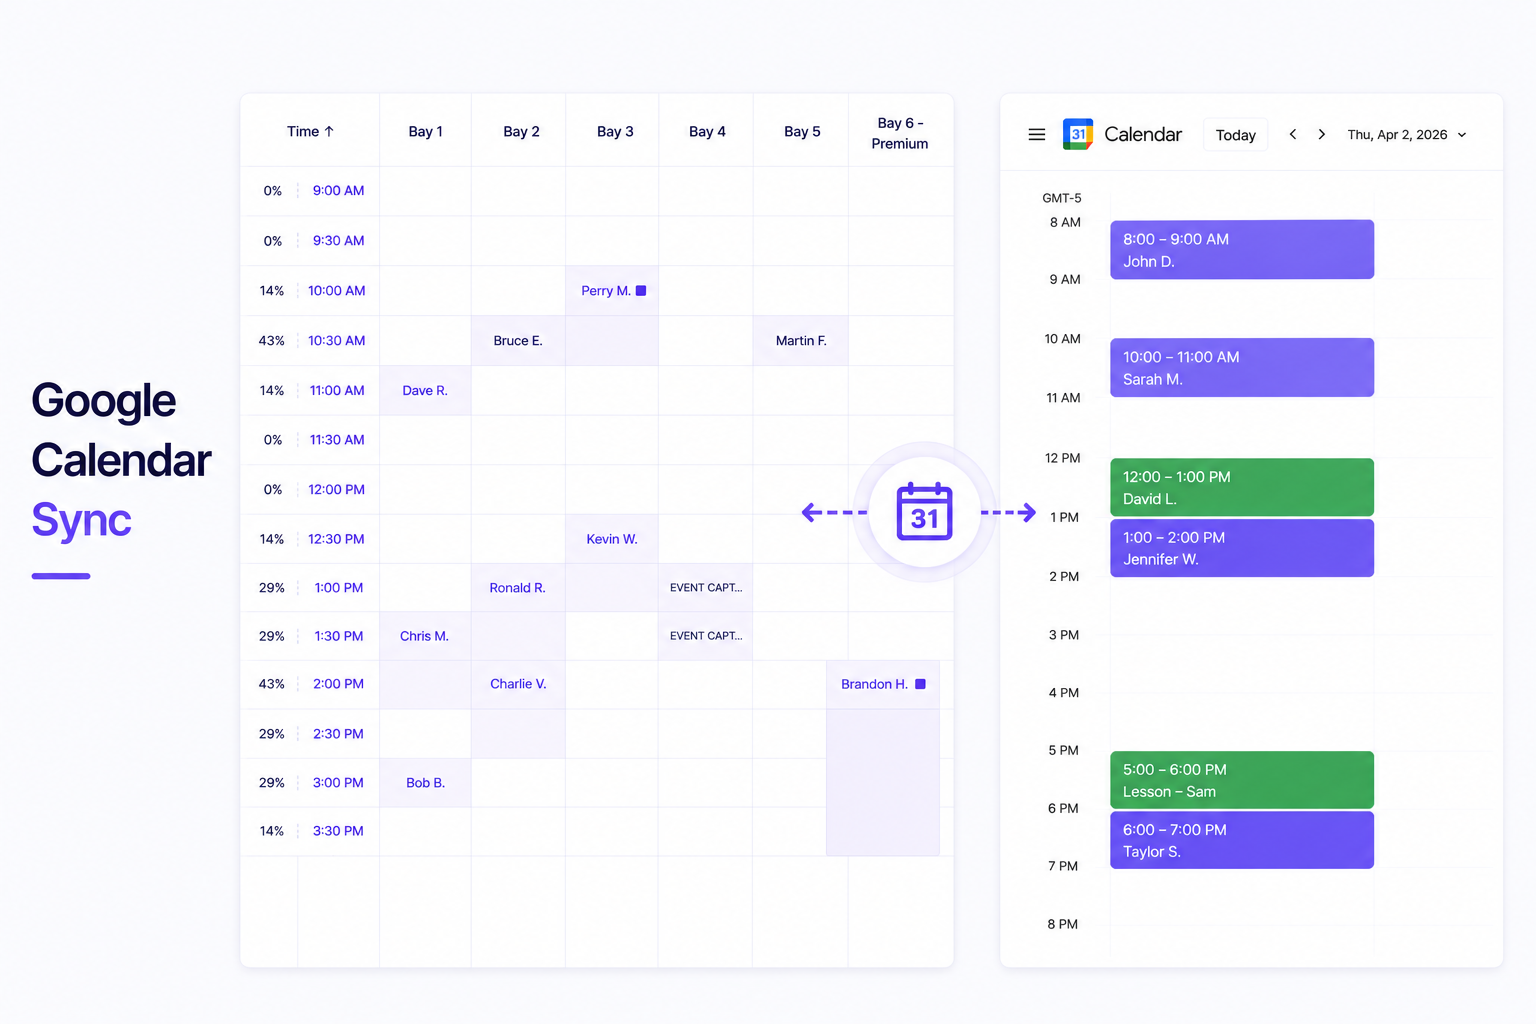This screenshot has width=1536, height=1024.
Task: Open the 1:00 PM EVENT CAPT... booking
Action: point(706,588)
